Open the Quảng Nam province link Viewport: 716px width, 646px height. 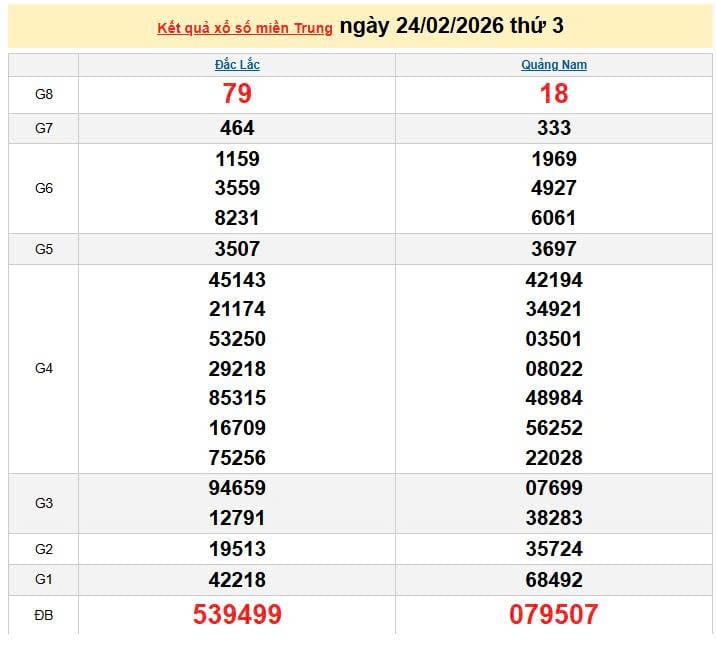[553, 65]
